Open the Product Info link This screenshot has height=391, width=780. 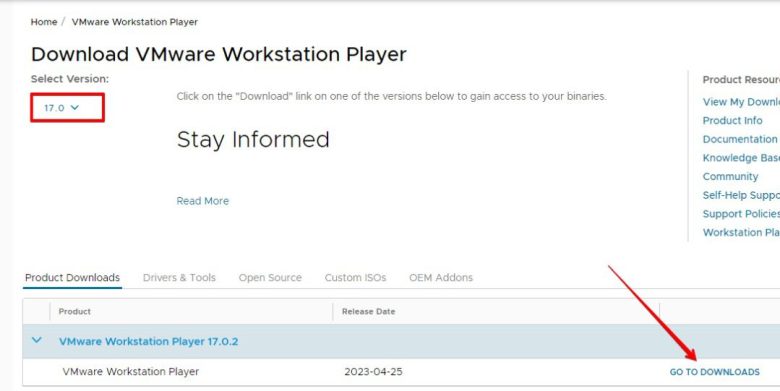tap(732, 120)
